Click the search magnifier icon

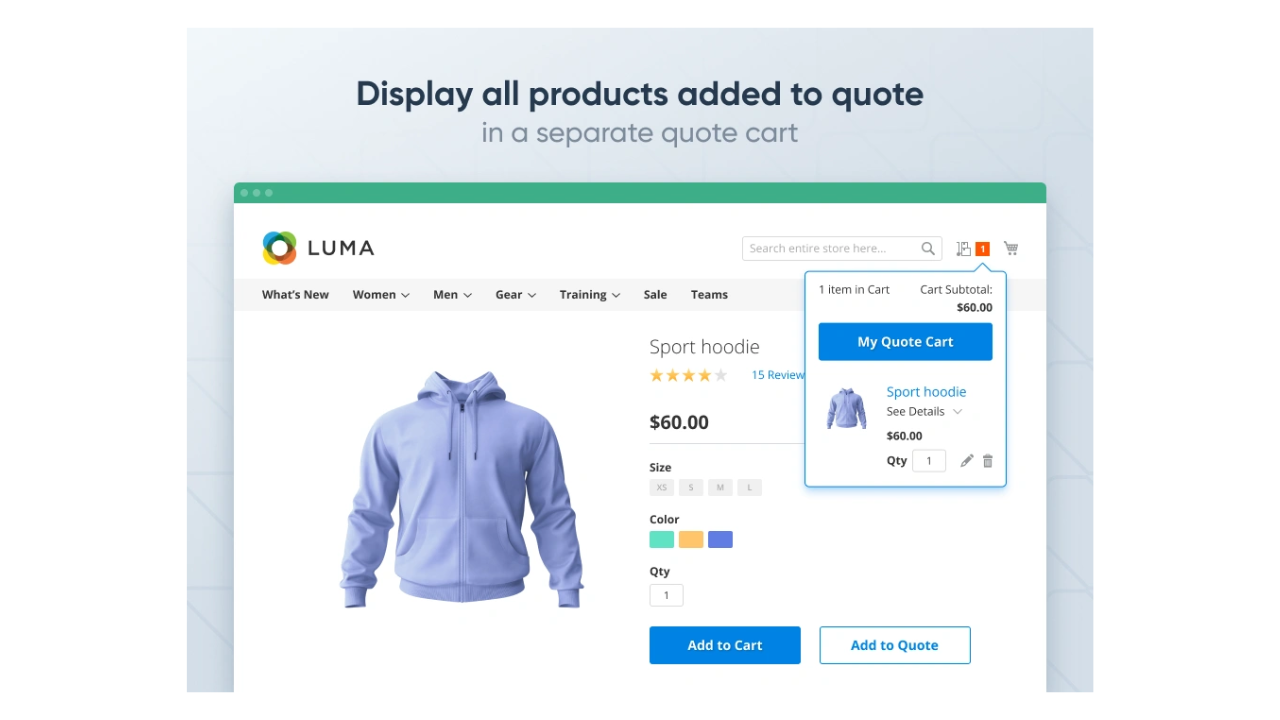(x=928, y=248)
